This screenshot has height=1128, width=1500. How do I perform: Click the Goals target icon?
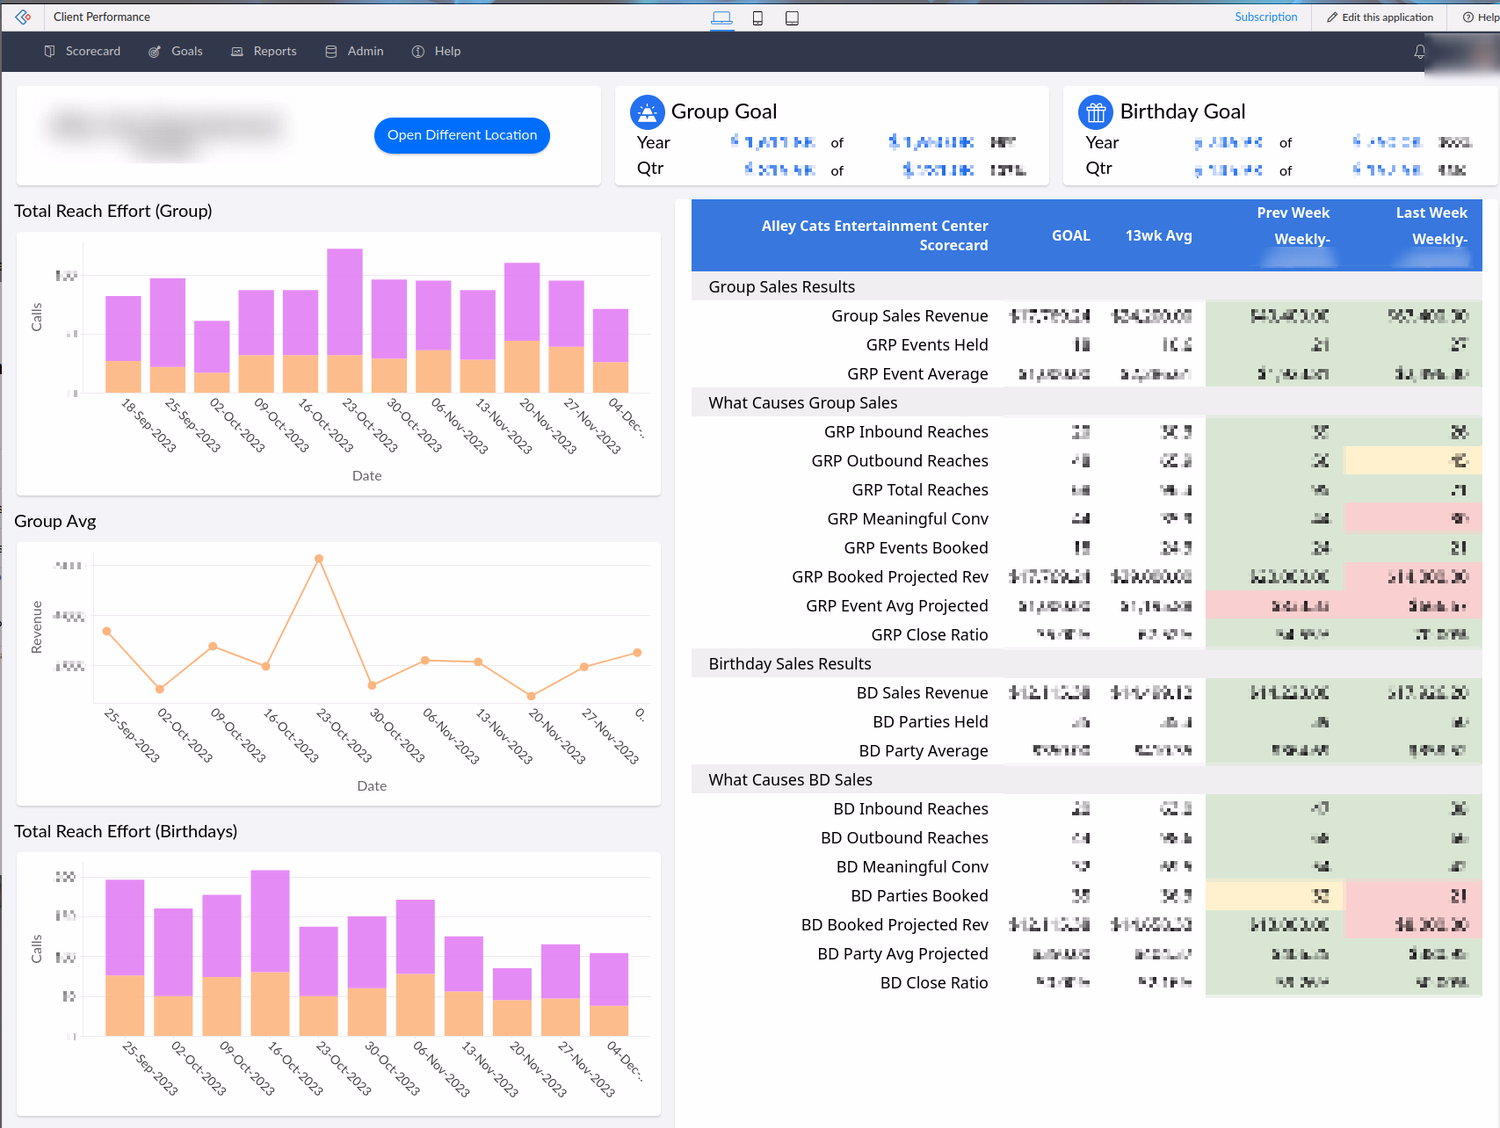pos(153,51)
